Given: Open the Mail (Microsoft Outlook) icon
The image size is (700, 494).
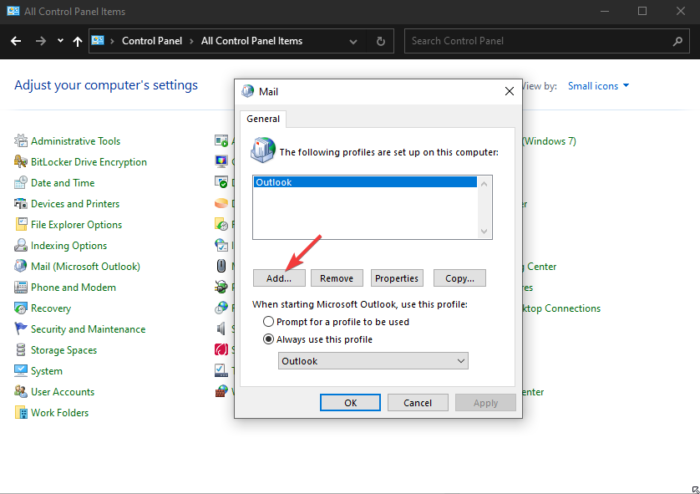Looking at the screenshot, I should 21,266.
